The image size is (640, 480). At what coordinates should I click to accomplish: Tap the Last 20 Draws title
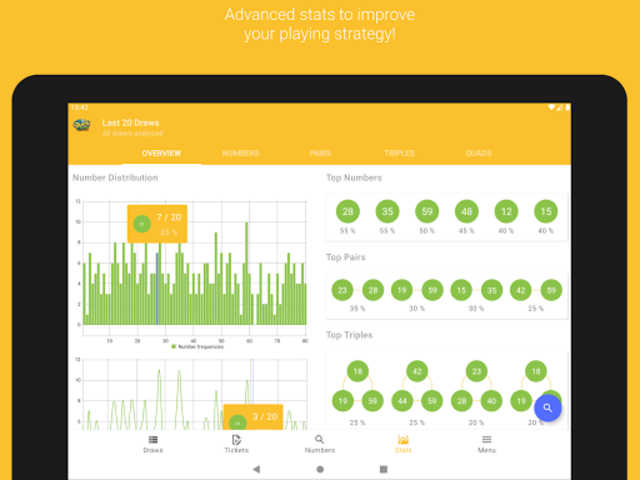click(130, 123)
